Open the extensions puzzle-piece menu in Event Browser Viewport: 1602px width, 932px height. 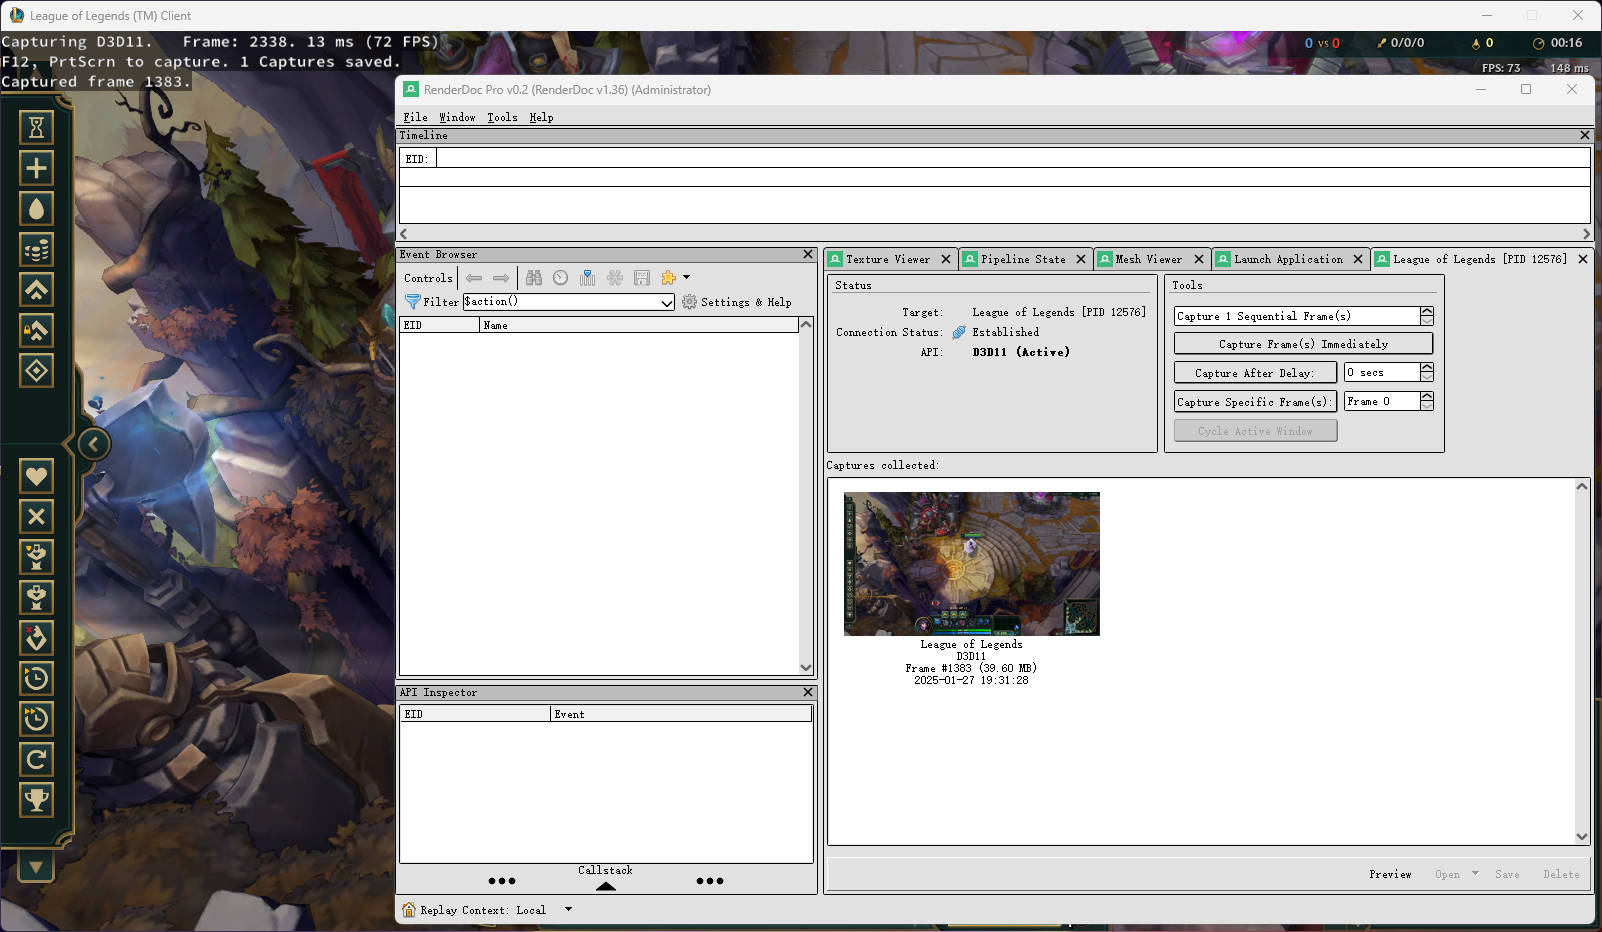click(668, 278)
